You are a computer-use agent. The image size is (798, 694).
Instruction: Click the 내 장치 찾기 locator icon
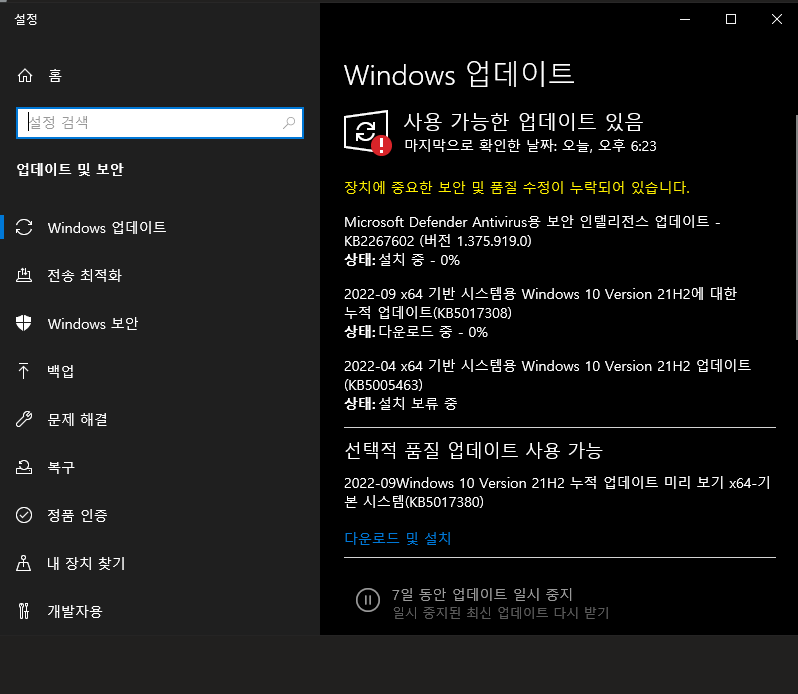coord(24,563)
